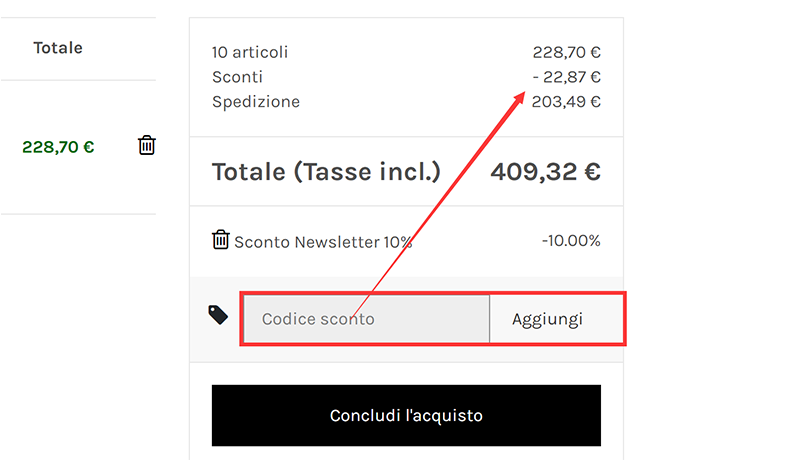Select the - 22,87 € discount amount
800x460 pixels.
(x=566, y=77)
